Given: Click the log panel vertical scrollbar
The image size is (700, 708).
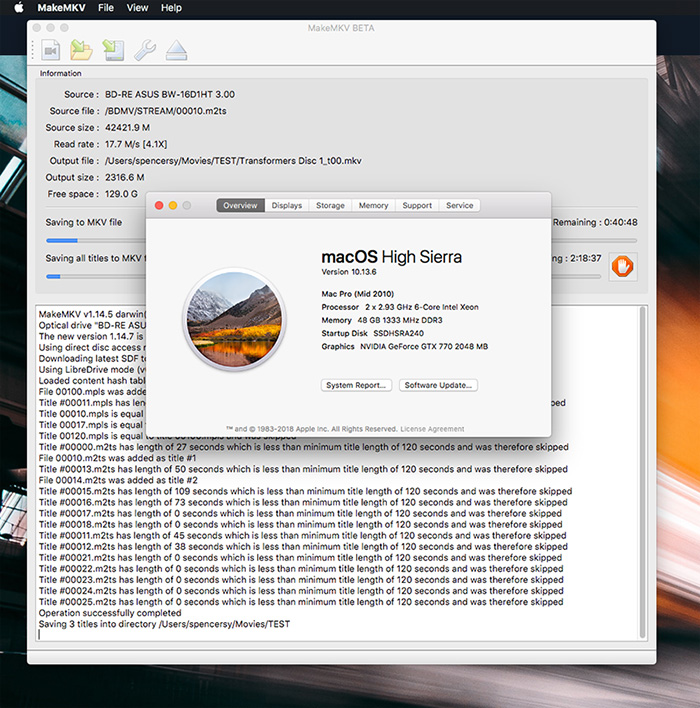Looking at the screenshot, I should (x=642, y=472).
